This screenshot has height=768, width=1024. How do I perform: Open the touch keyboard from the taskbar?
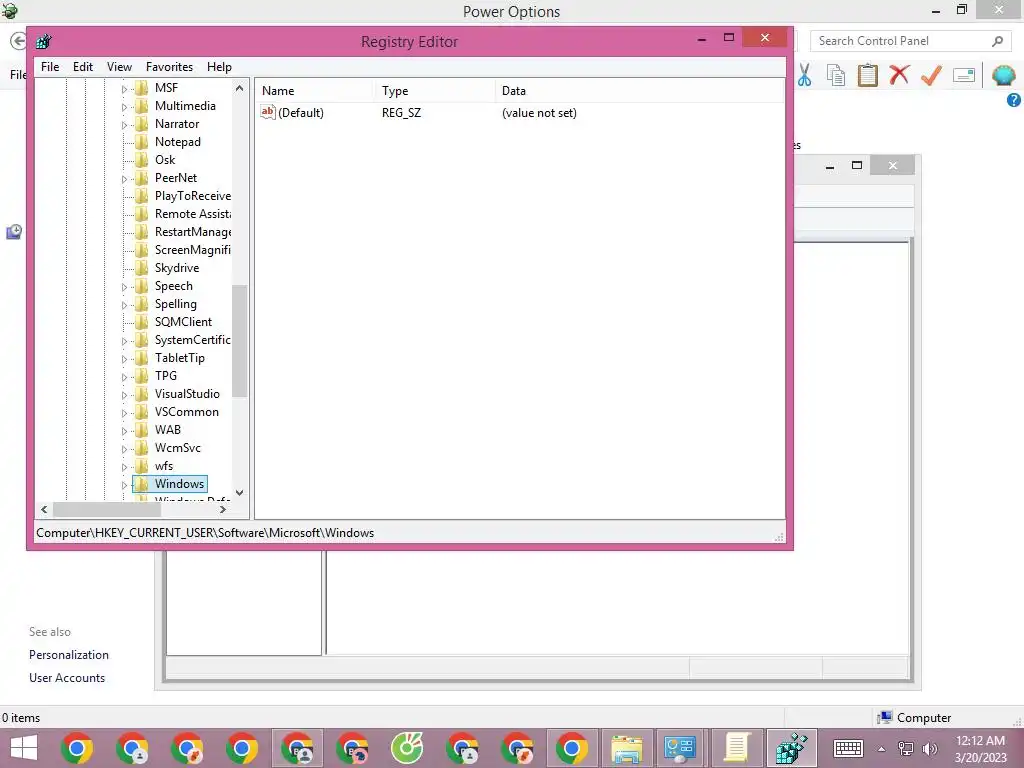pos(848,748)
